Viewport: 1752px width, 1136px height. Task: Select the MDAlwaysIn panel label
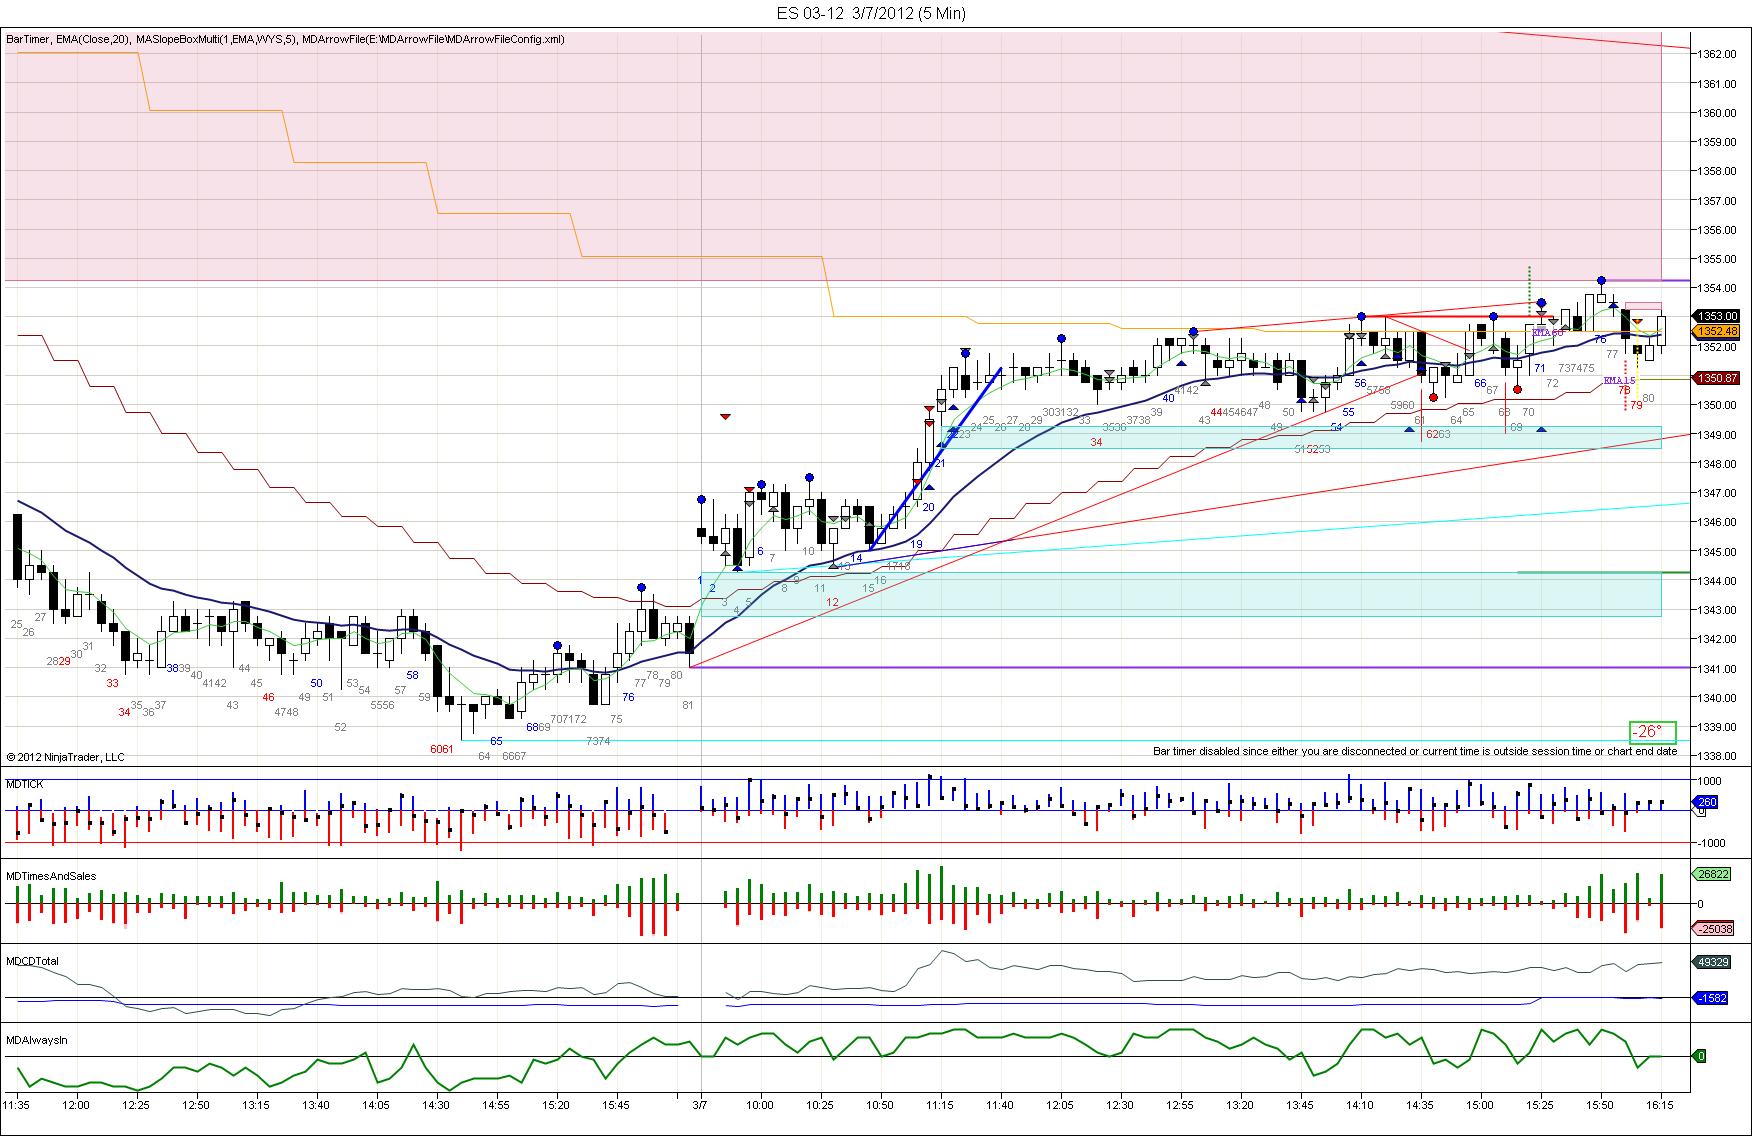[36, 1040]
